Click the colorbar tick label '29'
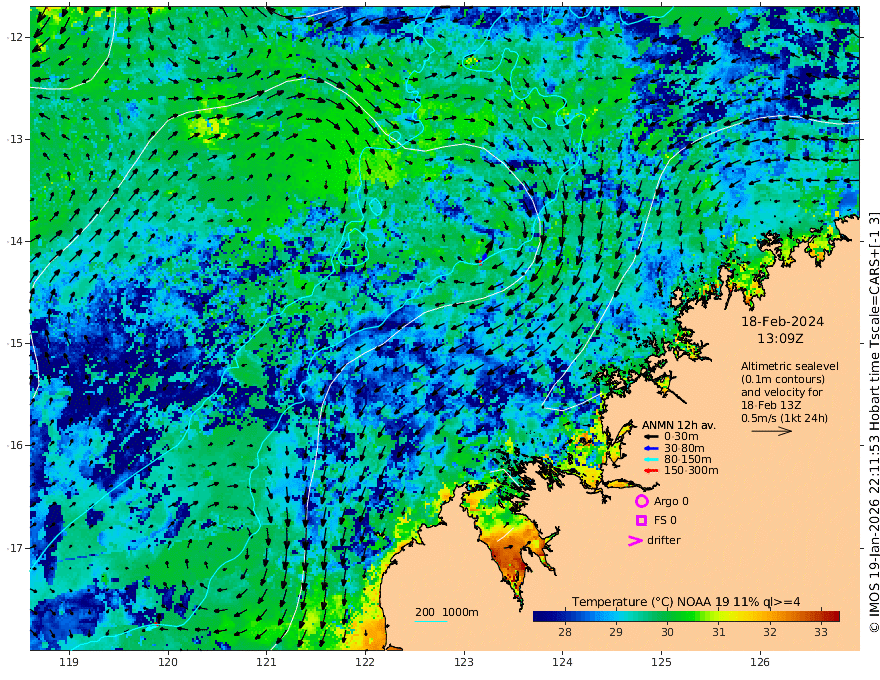 click(616, 632)
